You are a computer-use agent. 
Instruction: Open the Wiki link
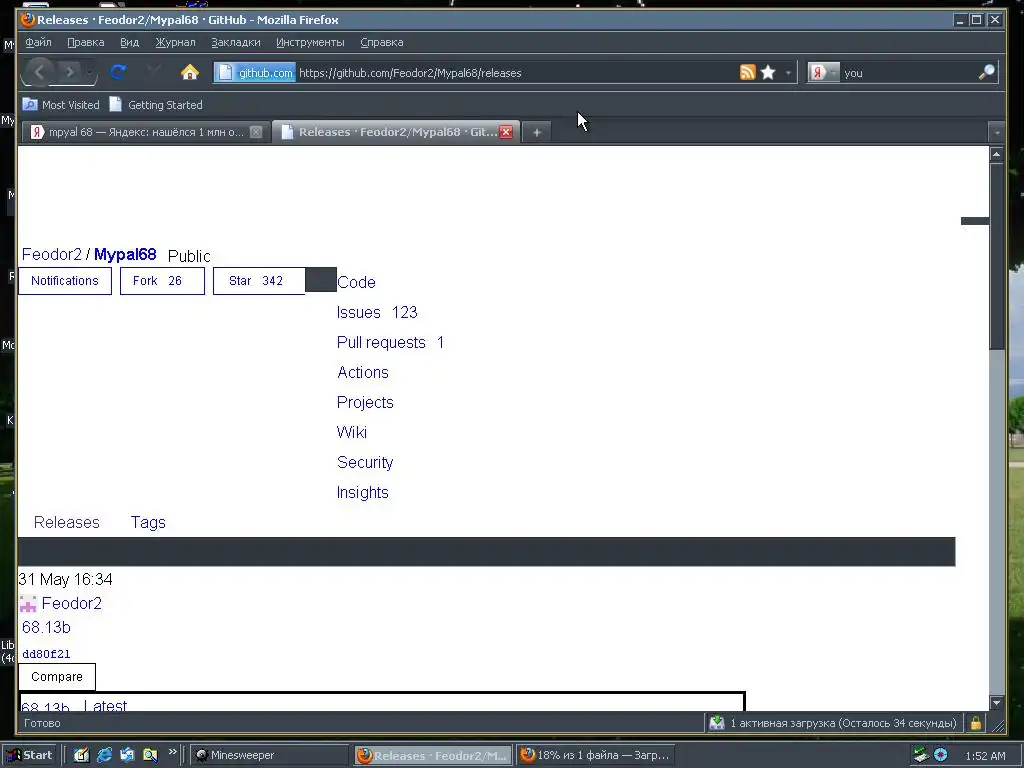click(x=351, y=433)
